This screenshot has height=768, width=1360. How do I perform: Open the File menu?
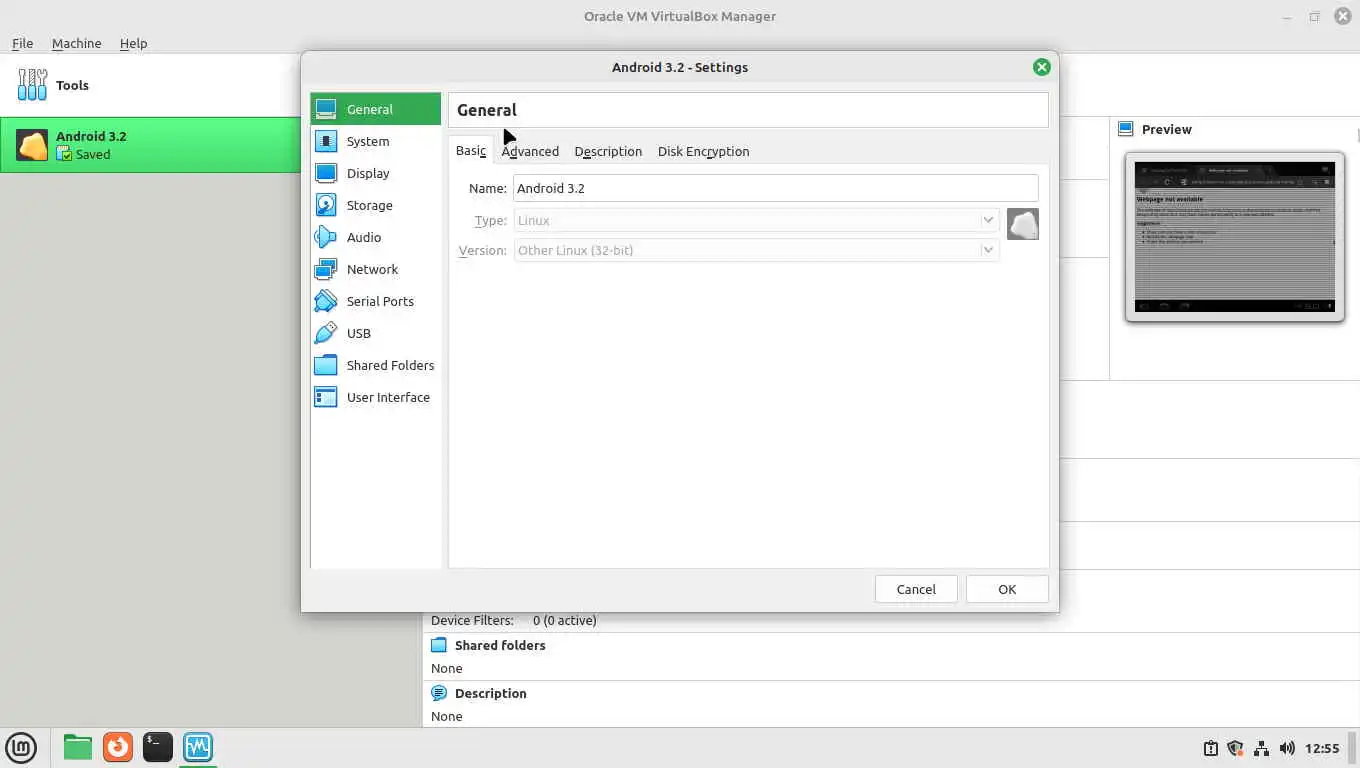[x=22, y=43]
